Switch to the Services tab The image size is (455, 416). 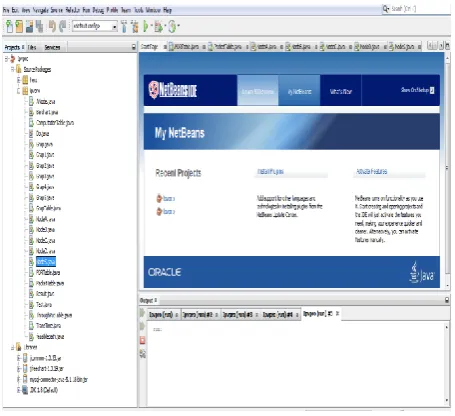click(52, 47)
